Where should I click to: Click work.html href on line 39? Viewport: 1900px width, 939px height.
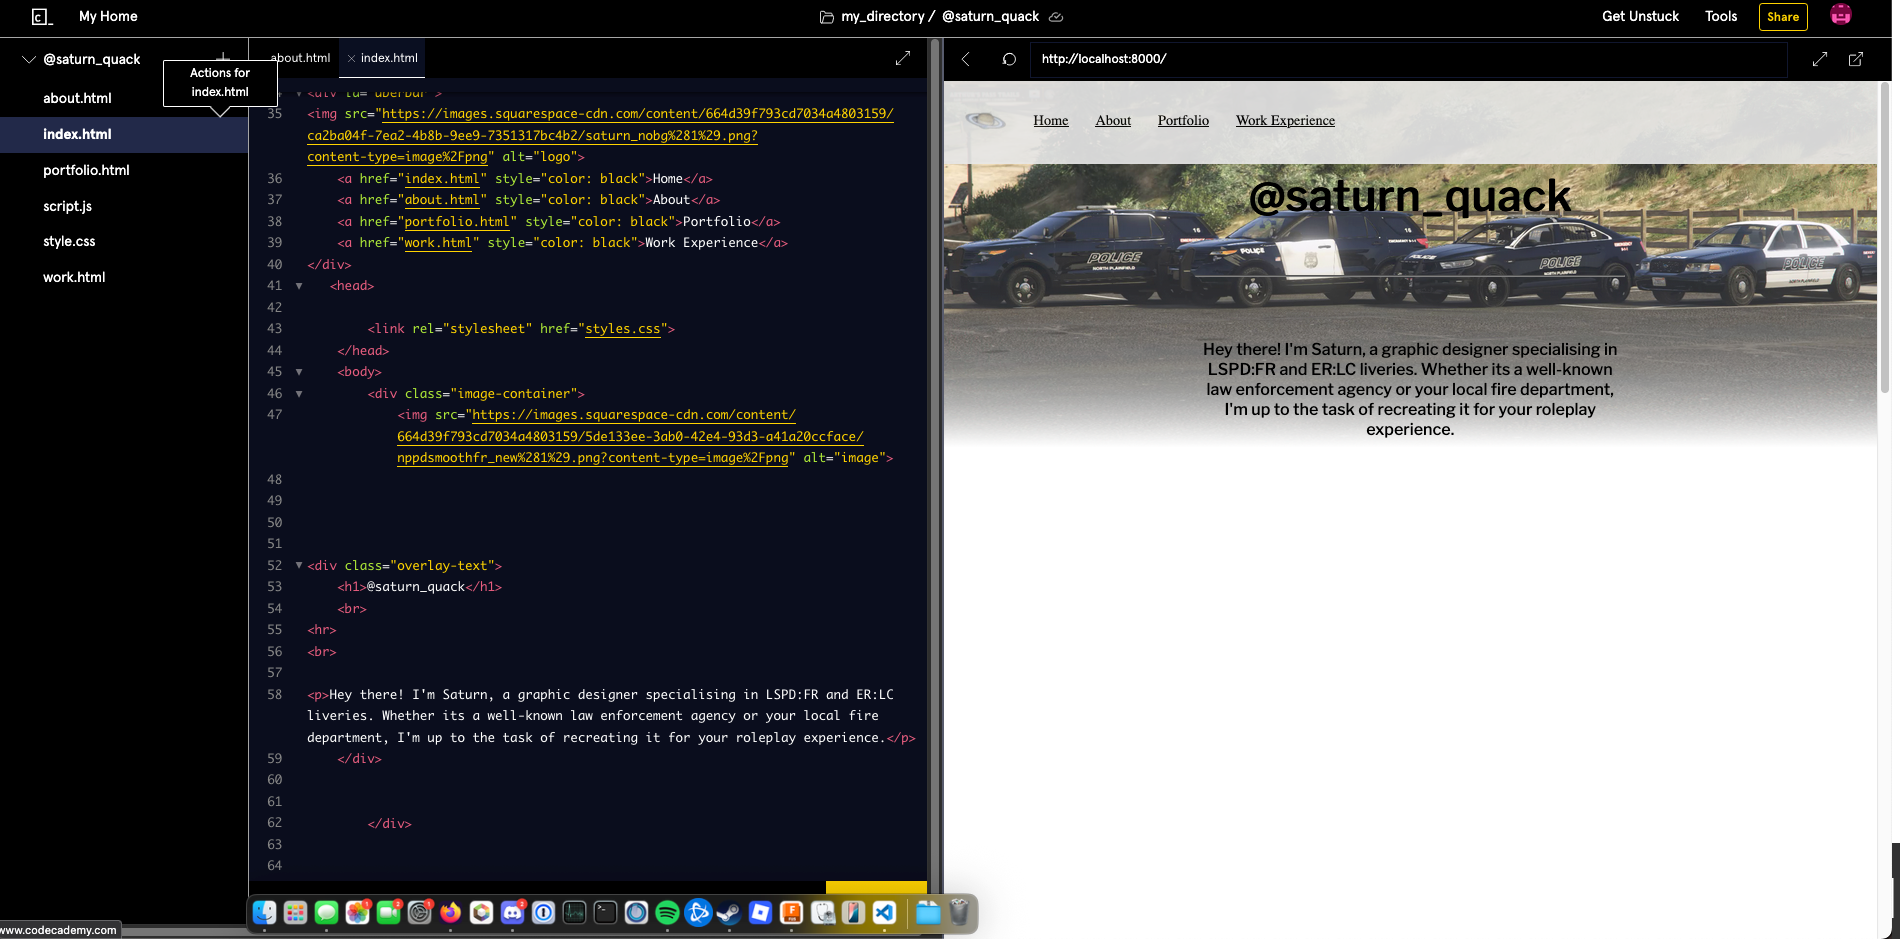coord(438,243)
